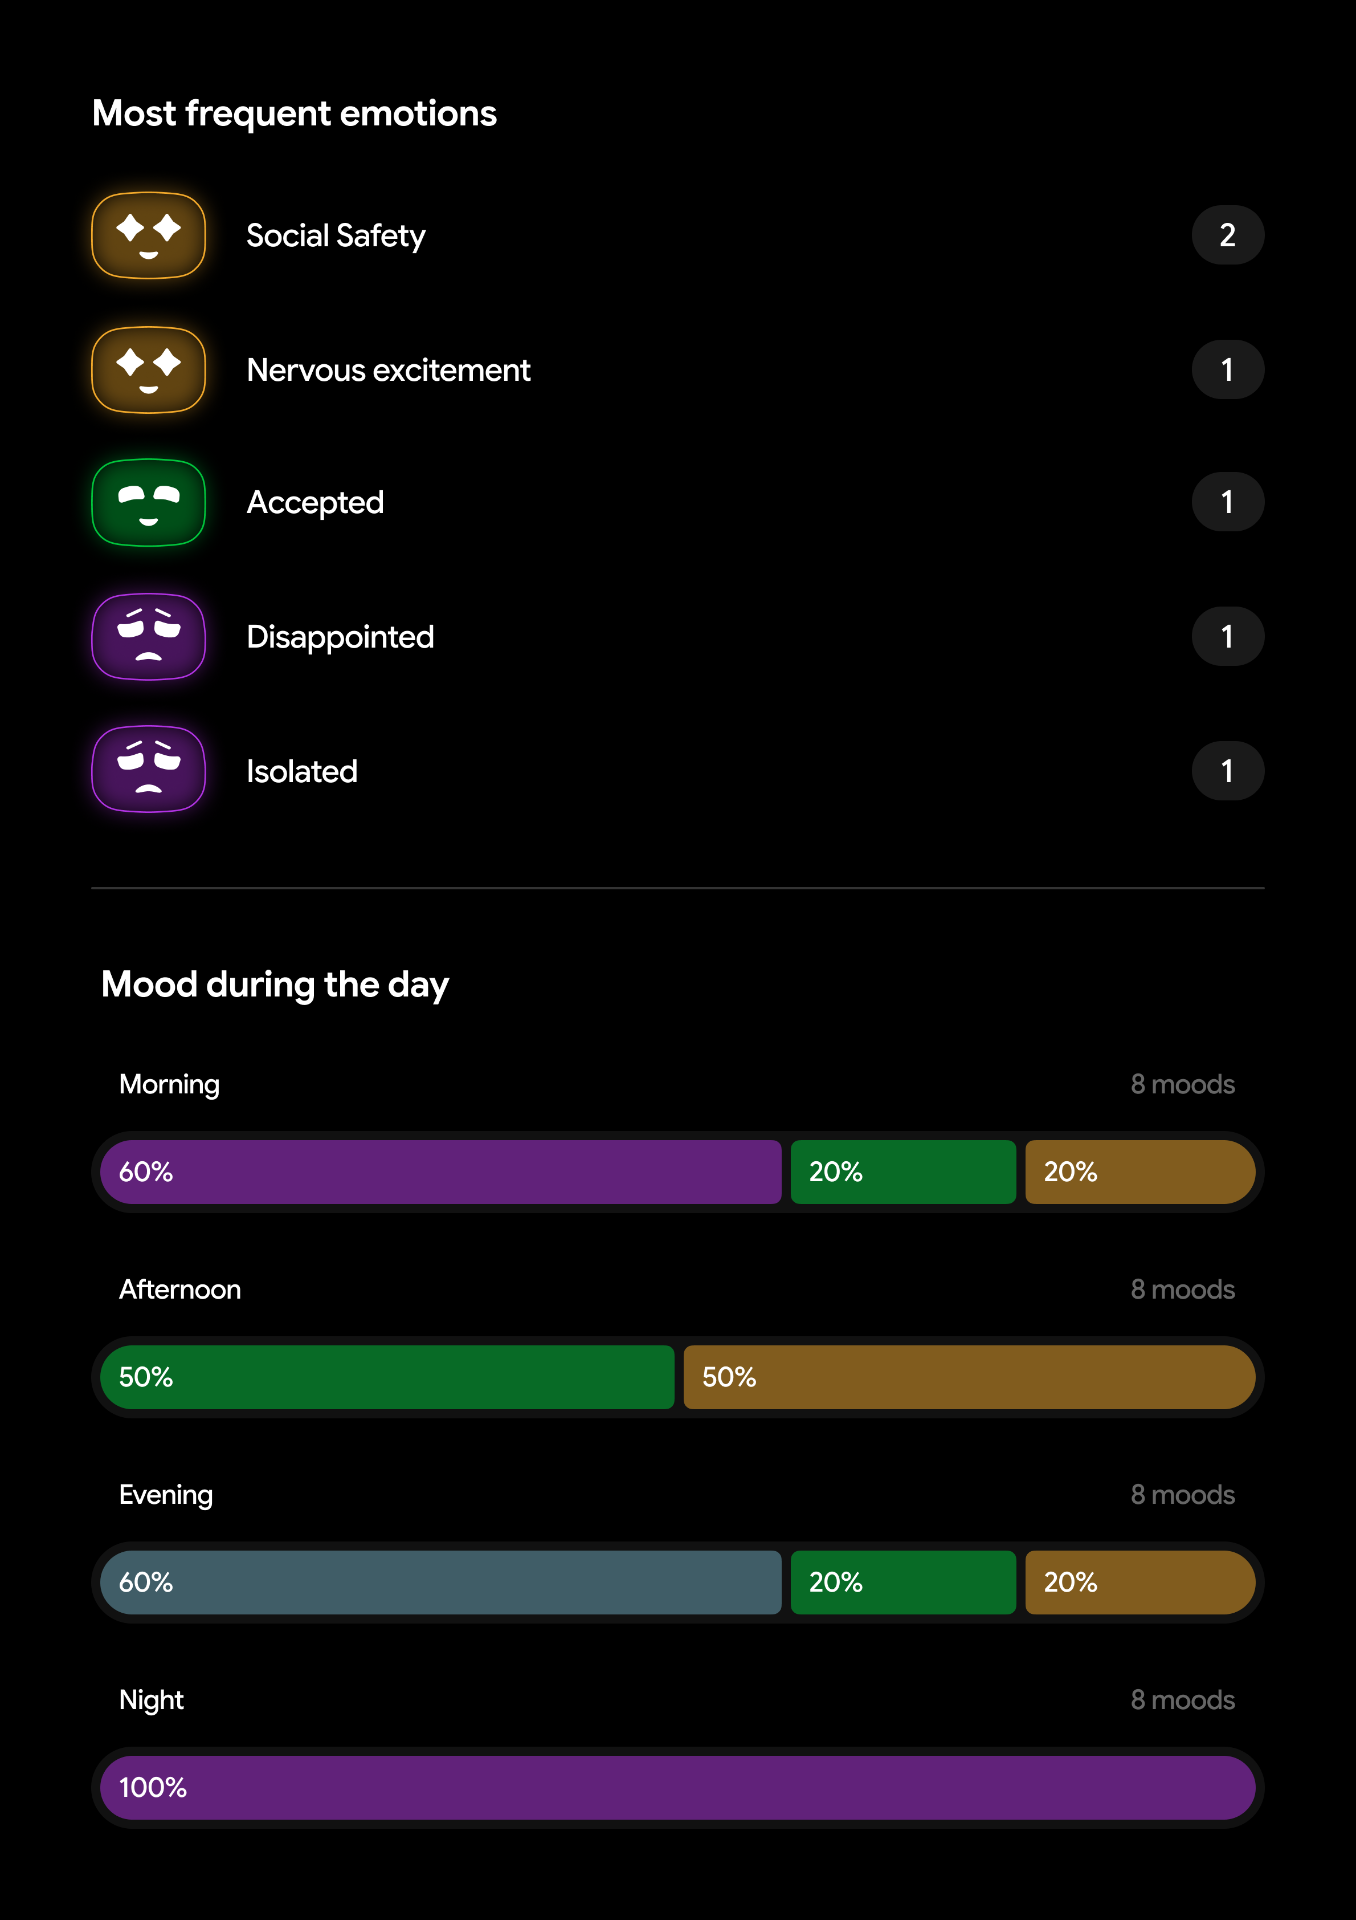Tap the Afternoon green 50% segment

click(387, 1377)
